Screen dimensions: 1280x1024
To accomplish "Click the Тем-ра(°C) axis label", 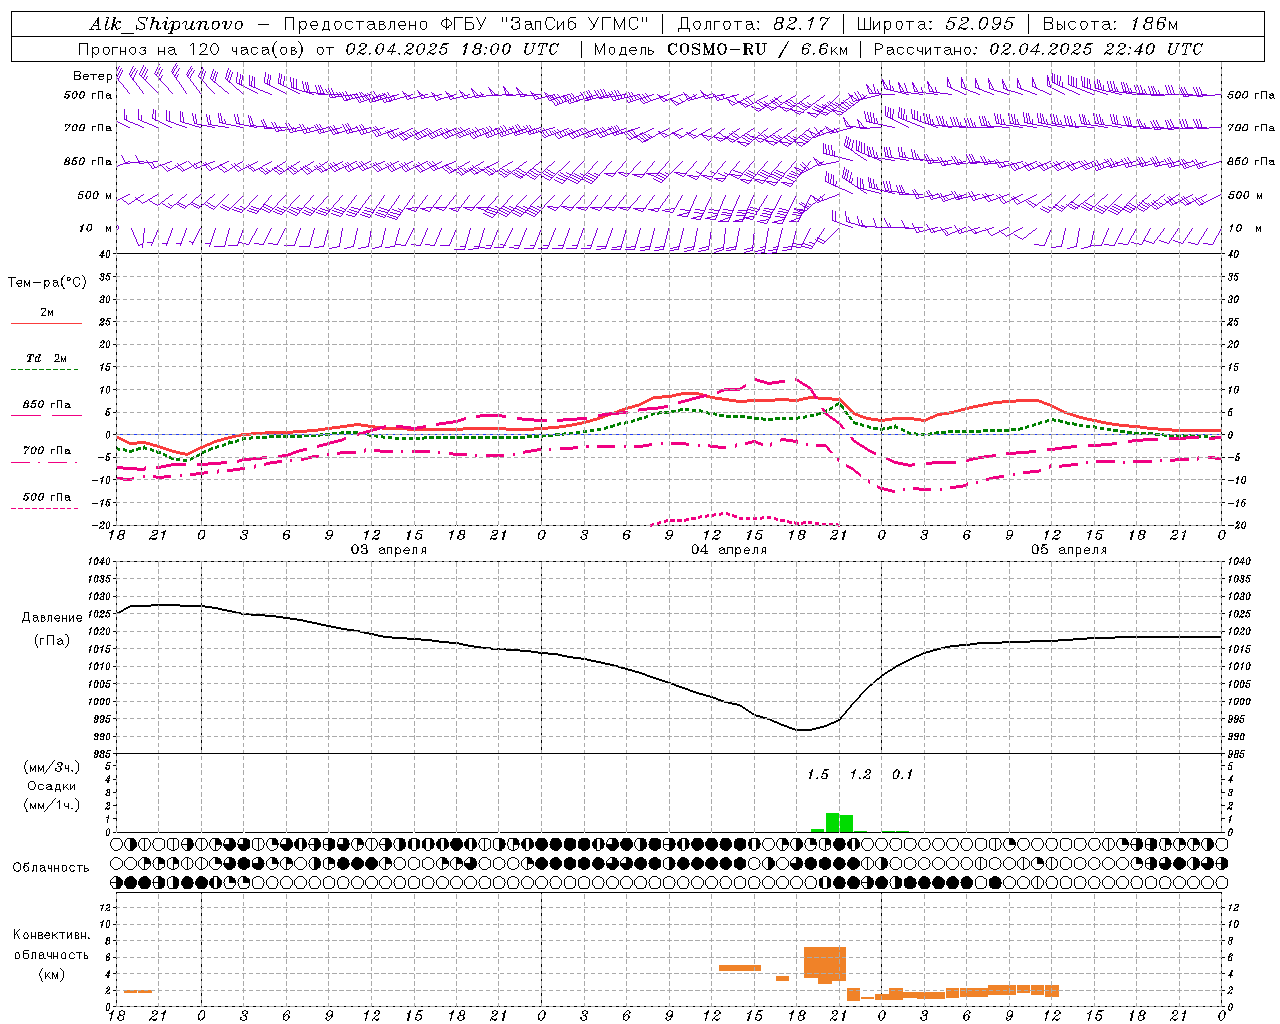I will tap(47, 283).
